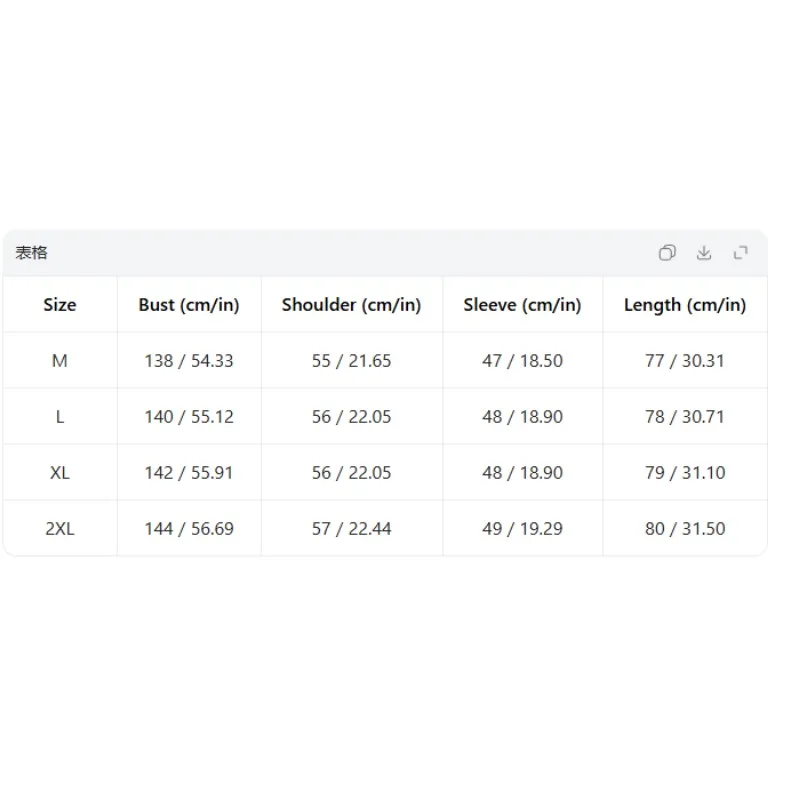Click the 79 / 31.10 length cell

point(685,473)
